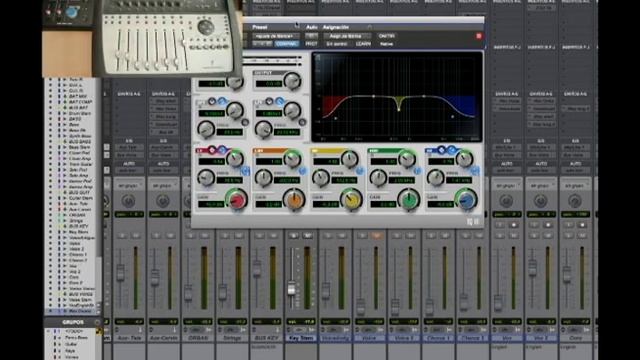The height and width of the screenshot is (360, 640).
Task: Adjust the green HMF gain knob
Action: 409,200
